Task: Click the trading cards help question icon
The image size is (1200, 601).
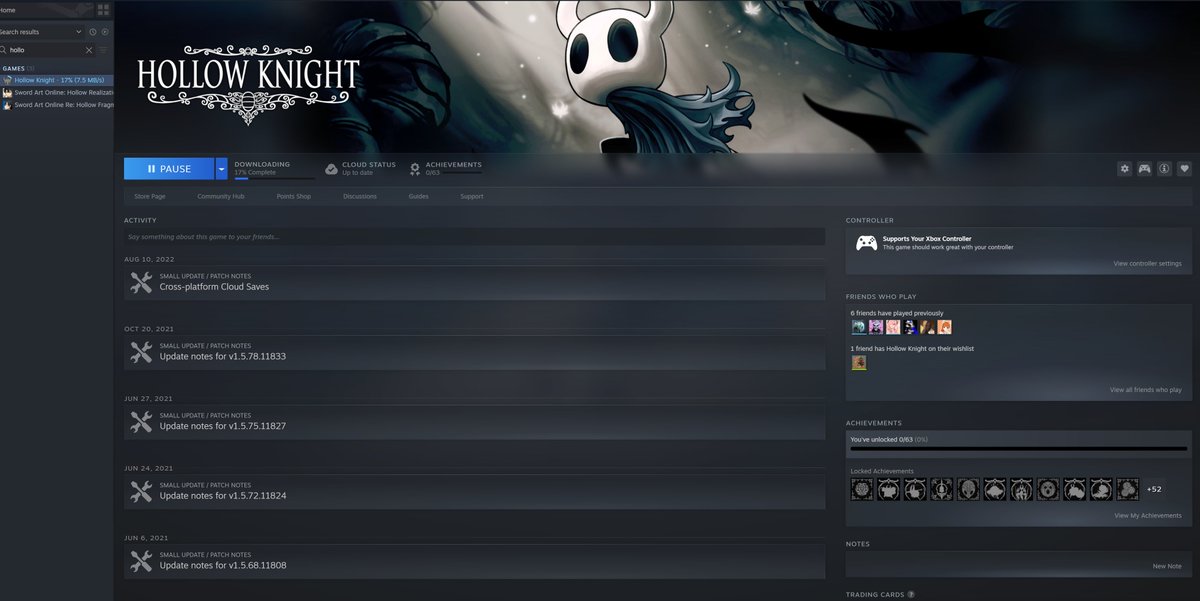Action: click(x=911, y=595)
